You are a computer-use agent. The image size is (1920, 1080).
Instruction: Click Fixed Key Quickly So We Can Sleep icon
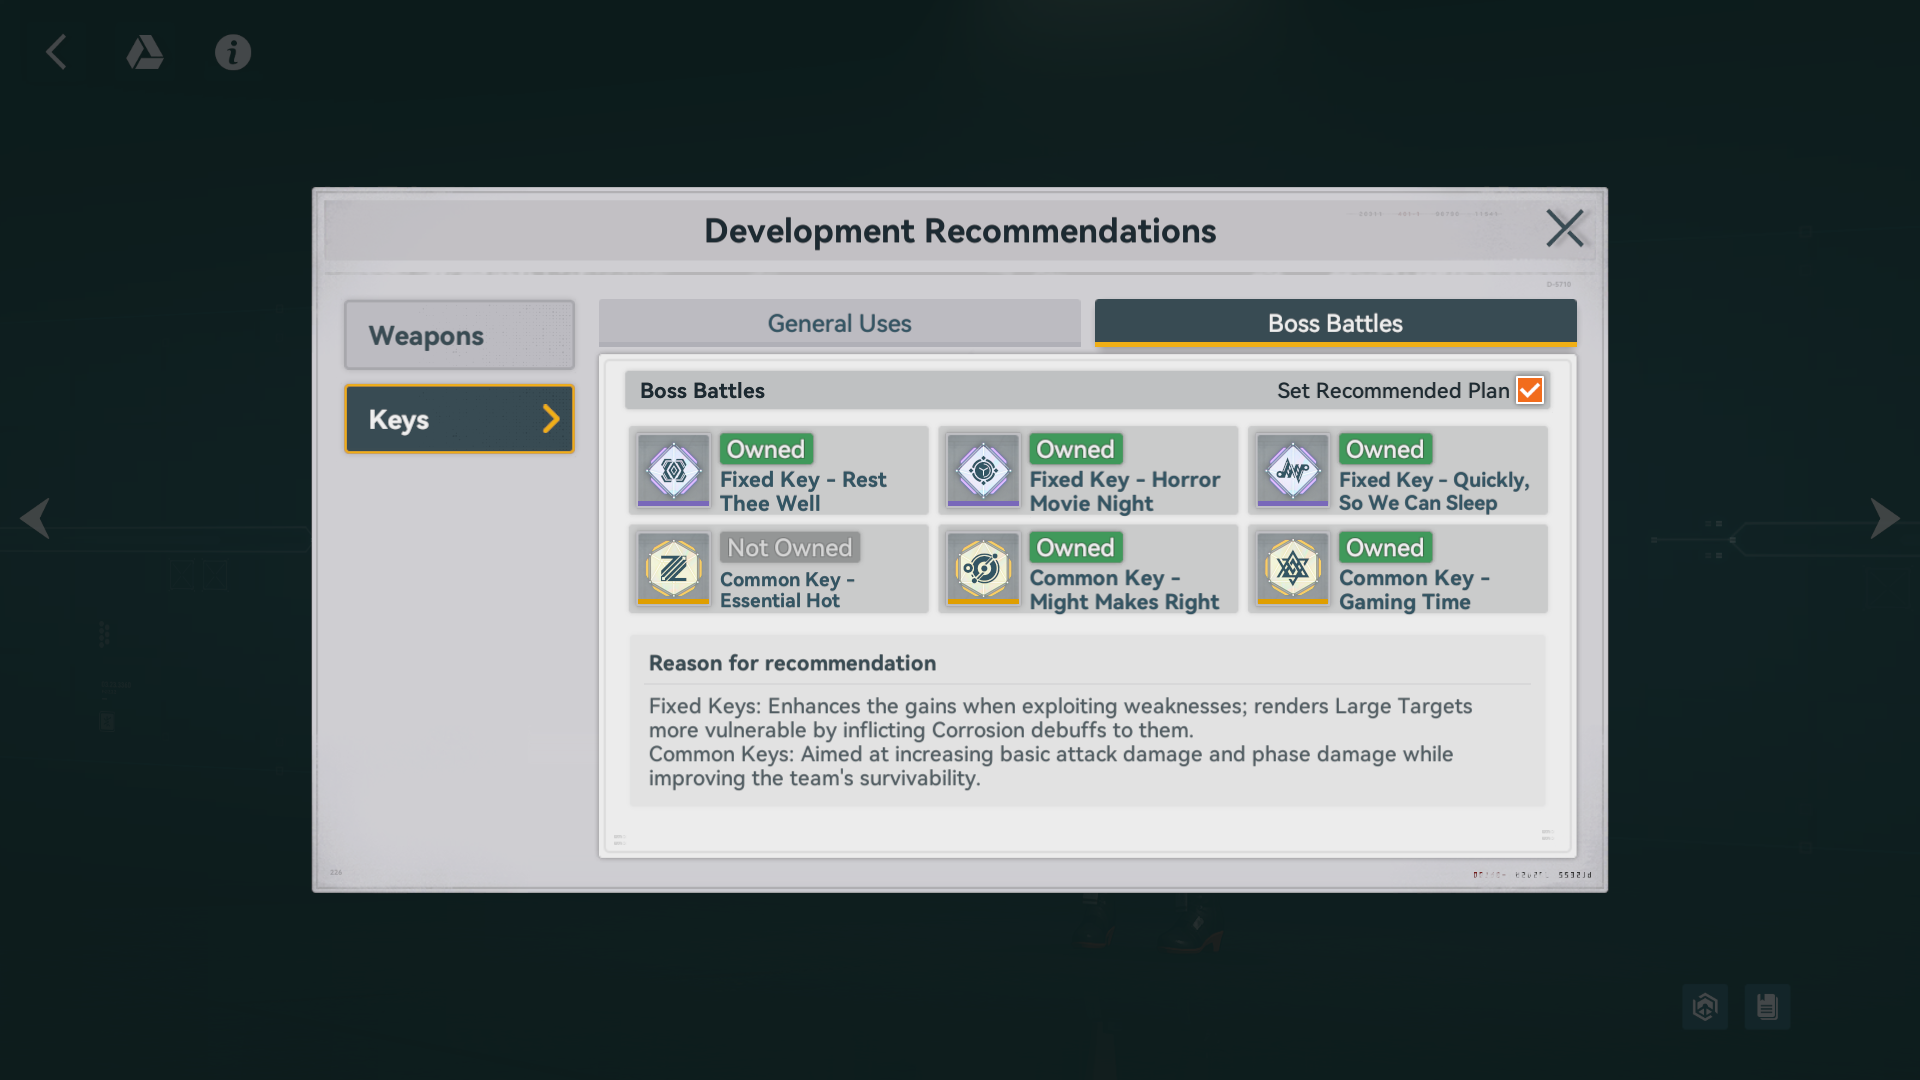tap(1292, 469)
